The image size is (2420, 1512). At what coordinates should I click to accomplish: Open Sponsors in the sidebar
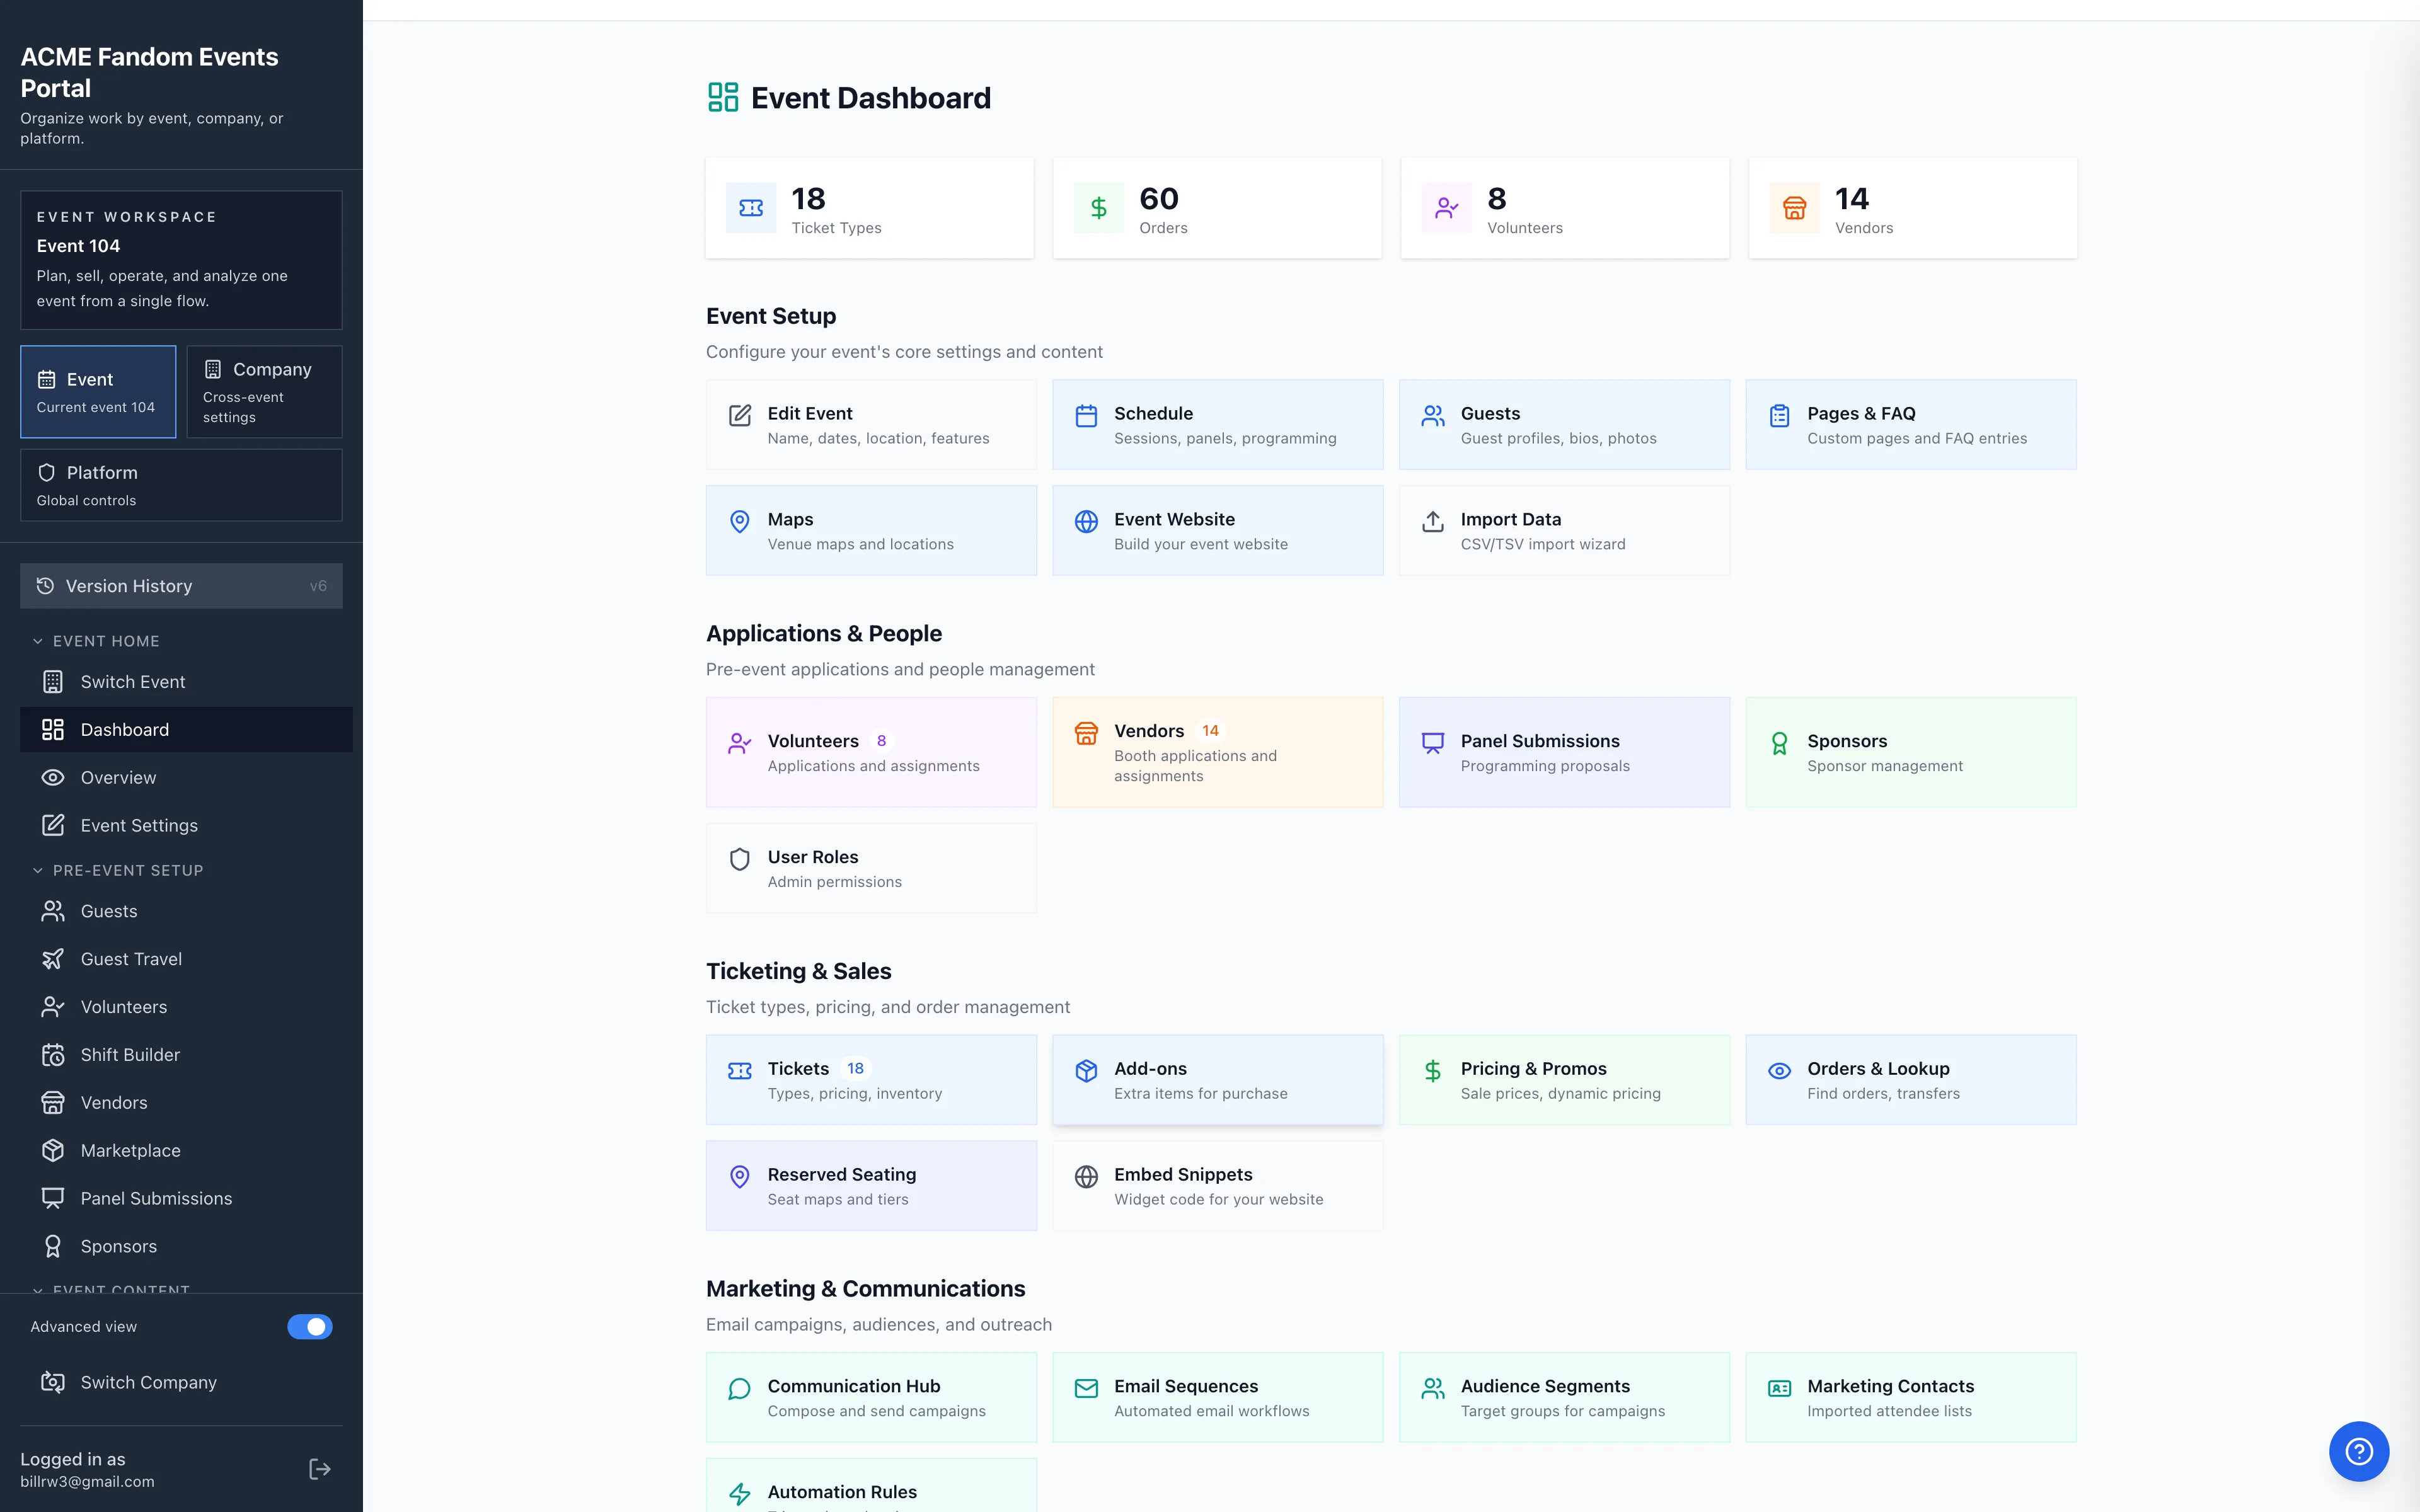pyautogui.click(x=186, y=1247)
